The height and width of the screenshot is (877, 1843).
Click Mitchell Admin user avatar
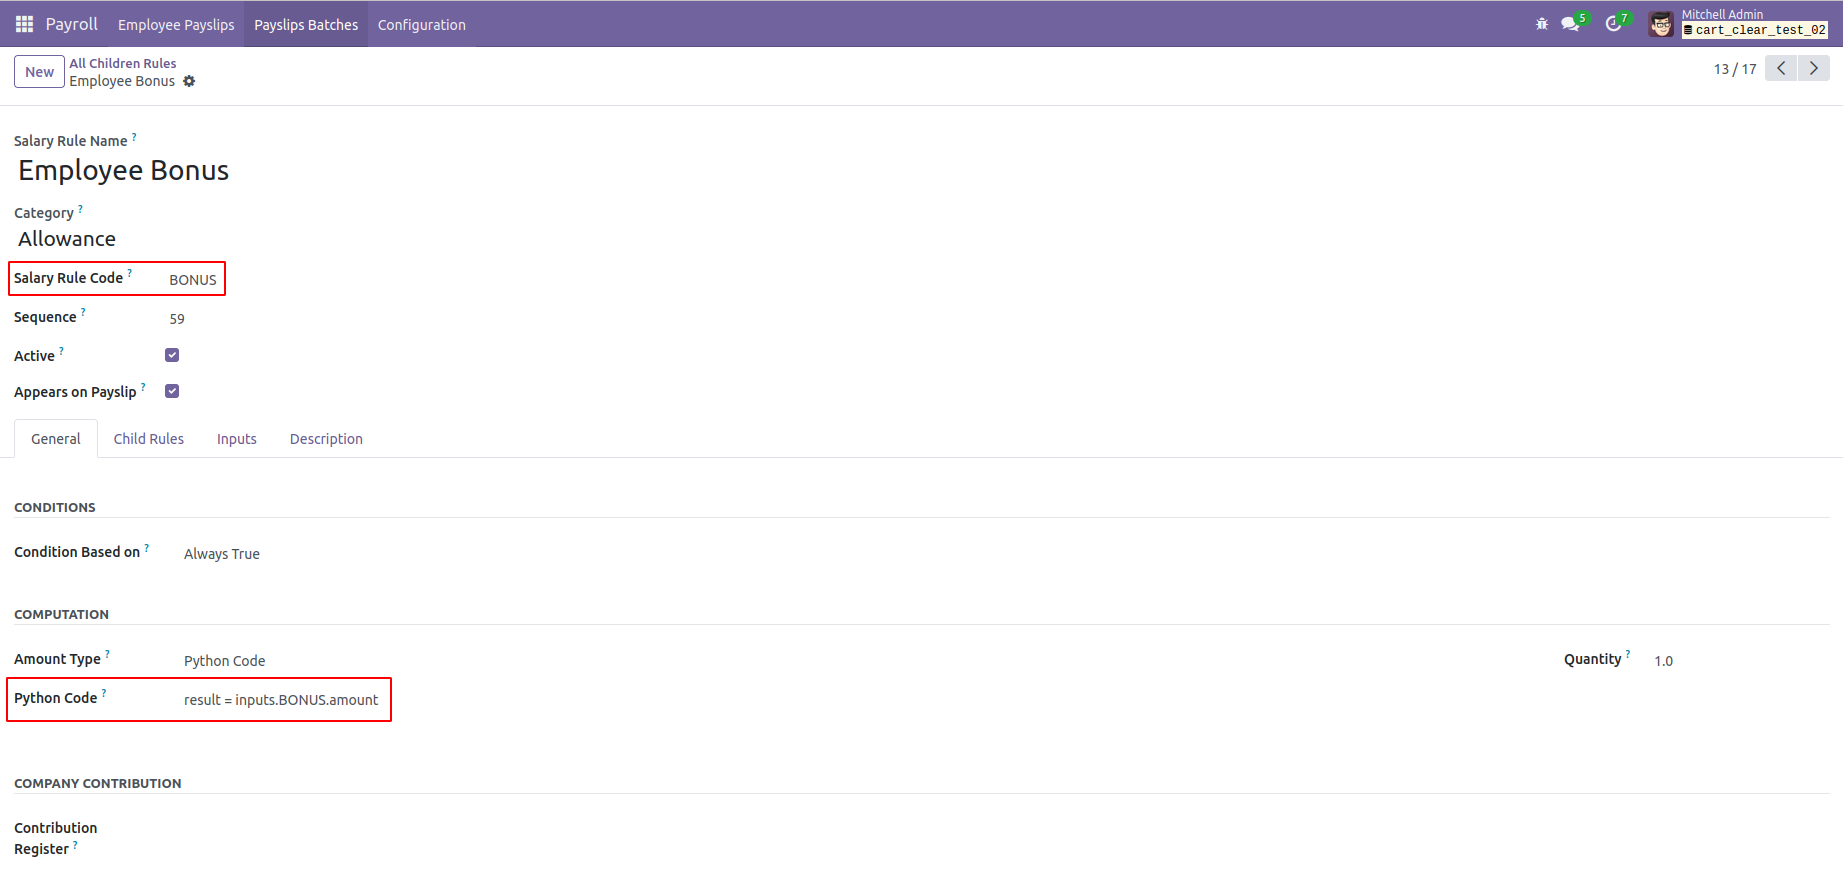(1661, 24)
